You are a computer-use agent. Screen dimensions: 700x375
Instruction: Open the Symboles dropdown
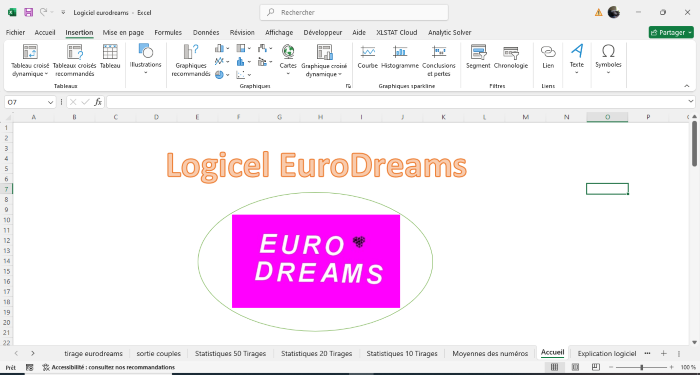click(x=608, y=60)
